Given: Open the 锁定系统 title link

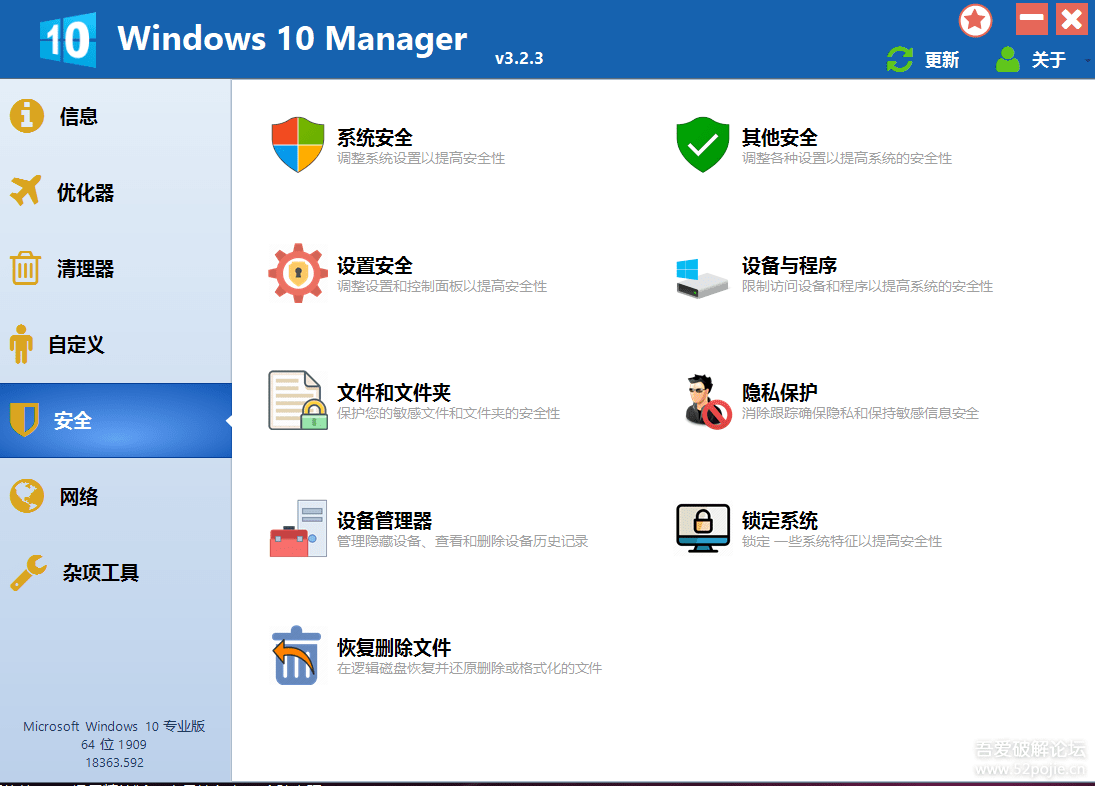Looking at the screenshot, I should (779, 521).
